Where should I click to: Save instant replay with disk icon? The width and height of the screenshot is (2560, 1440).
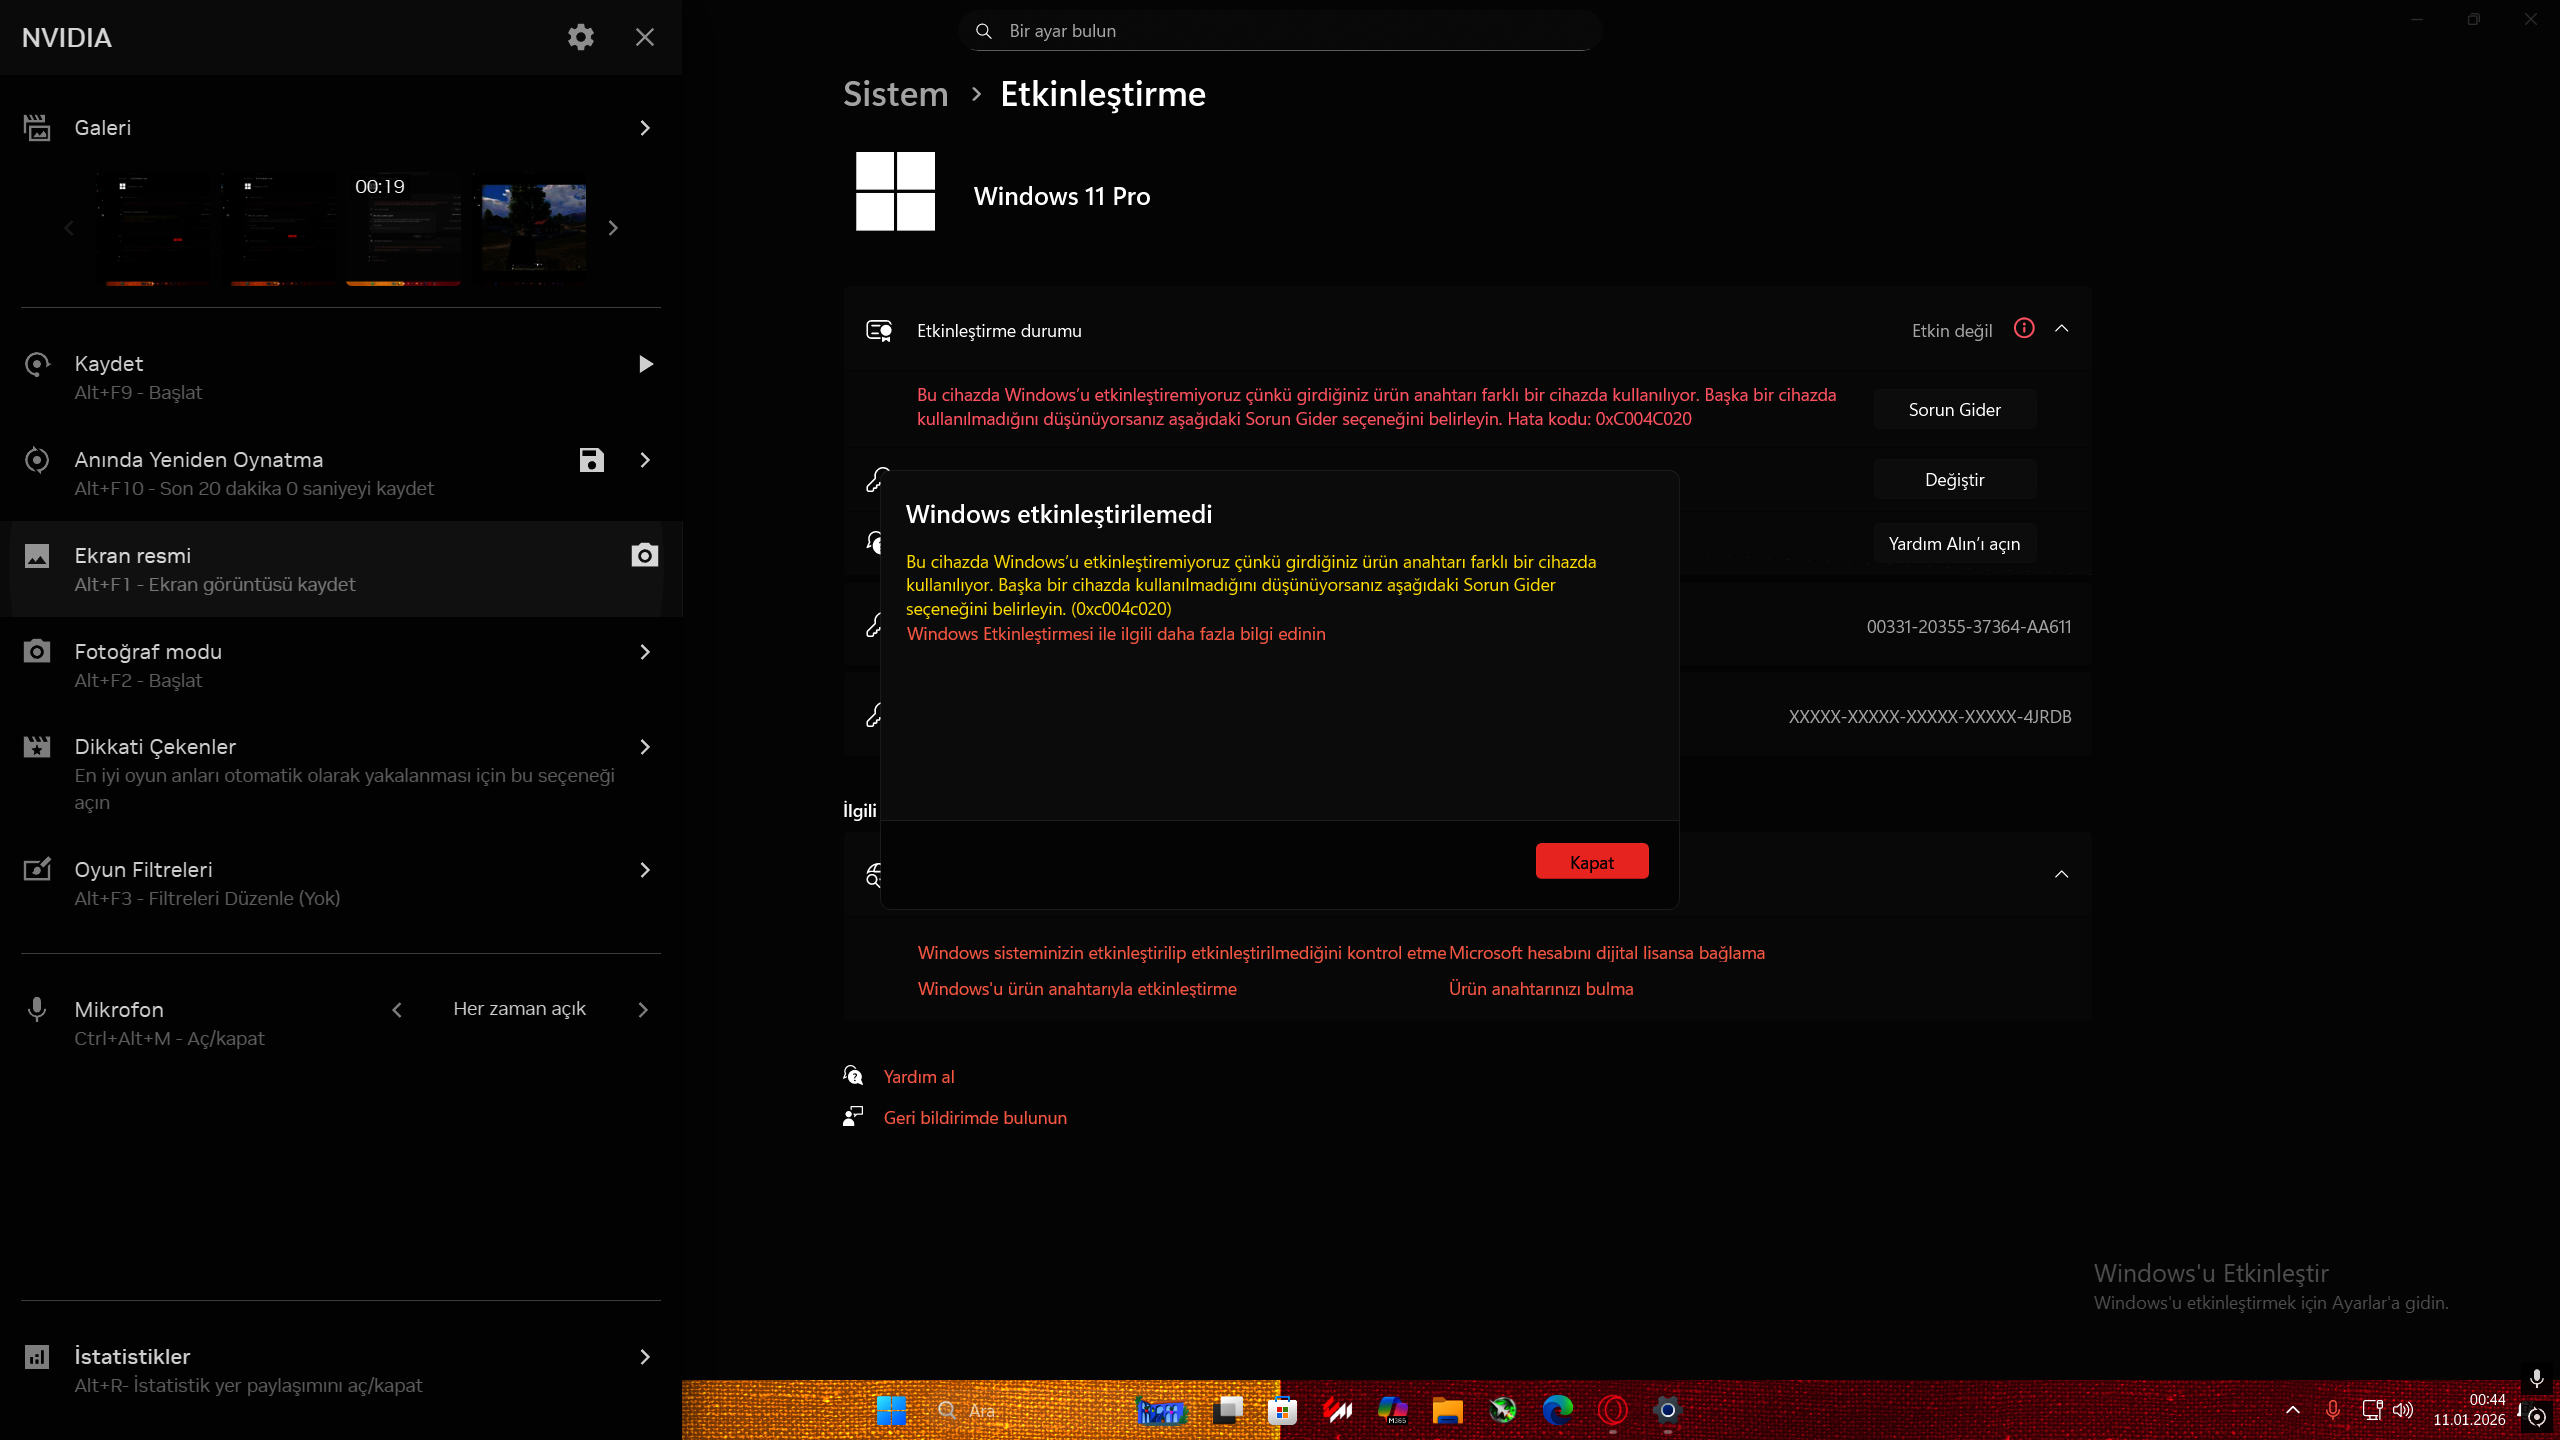(592, 460)
